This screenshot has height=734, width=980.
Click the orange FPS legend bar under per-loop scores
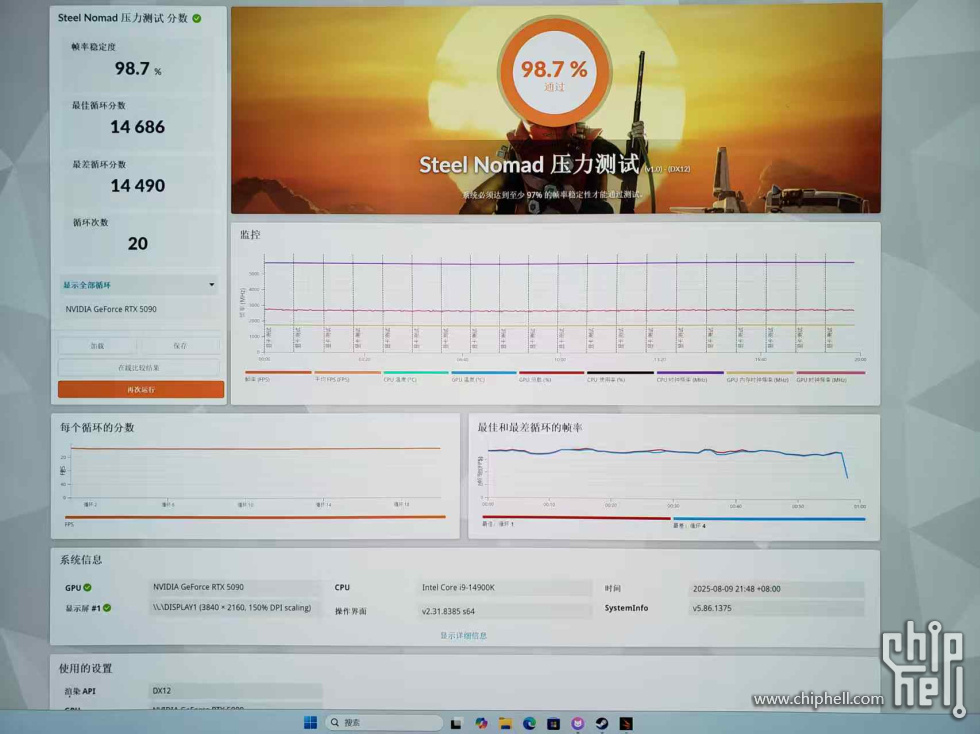point(255,517)
